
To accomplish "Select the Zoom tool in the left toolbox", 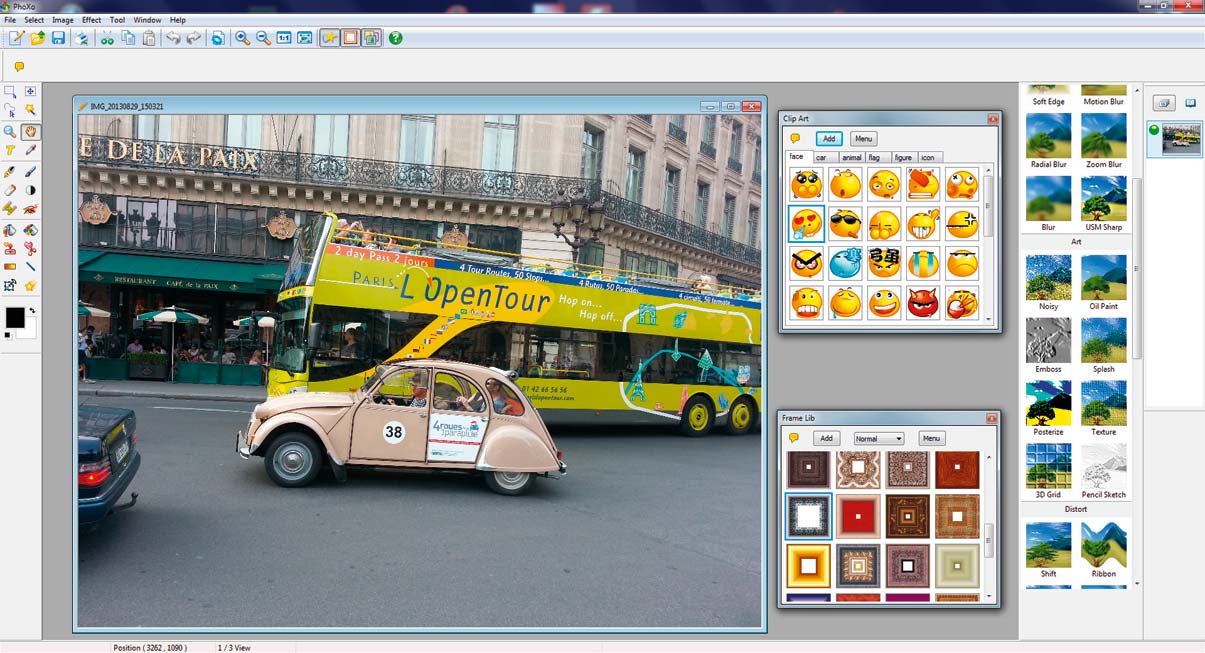I will 10,131.
